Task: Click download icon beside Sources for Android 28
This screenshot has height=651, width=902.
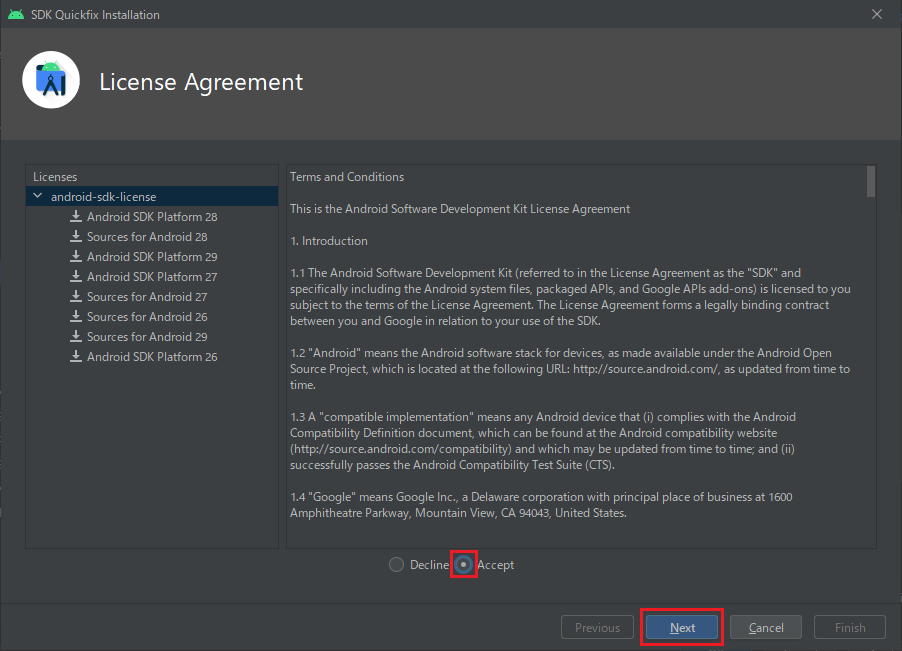Action: click(x=75, y=236)
